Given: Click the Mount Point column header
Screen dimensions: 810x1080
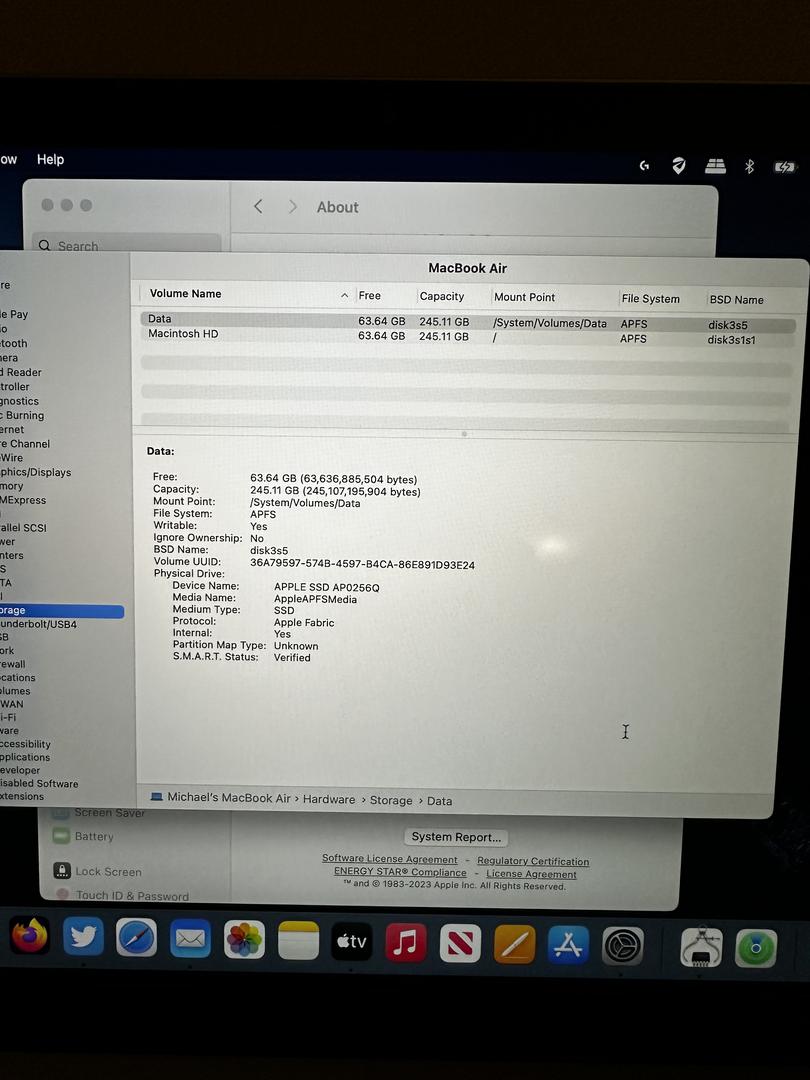Looking at the screenshot, I should click(524, 297).
